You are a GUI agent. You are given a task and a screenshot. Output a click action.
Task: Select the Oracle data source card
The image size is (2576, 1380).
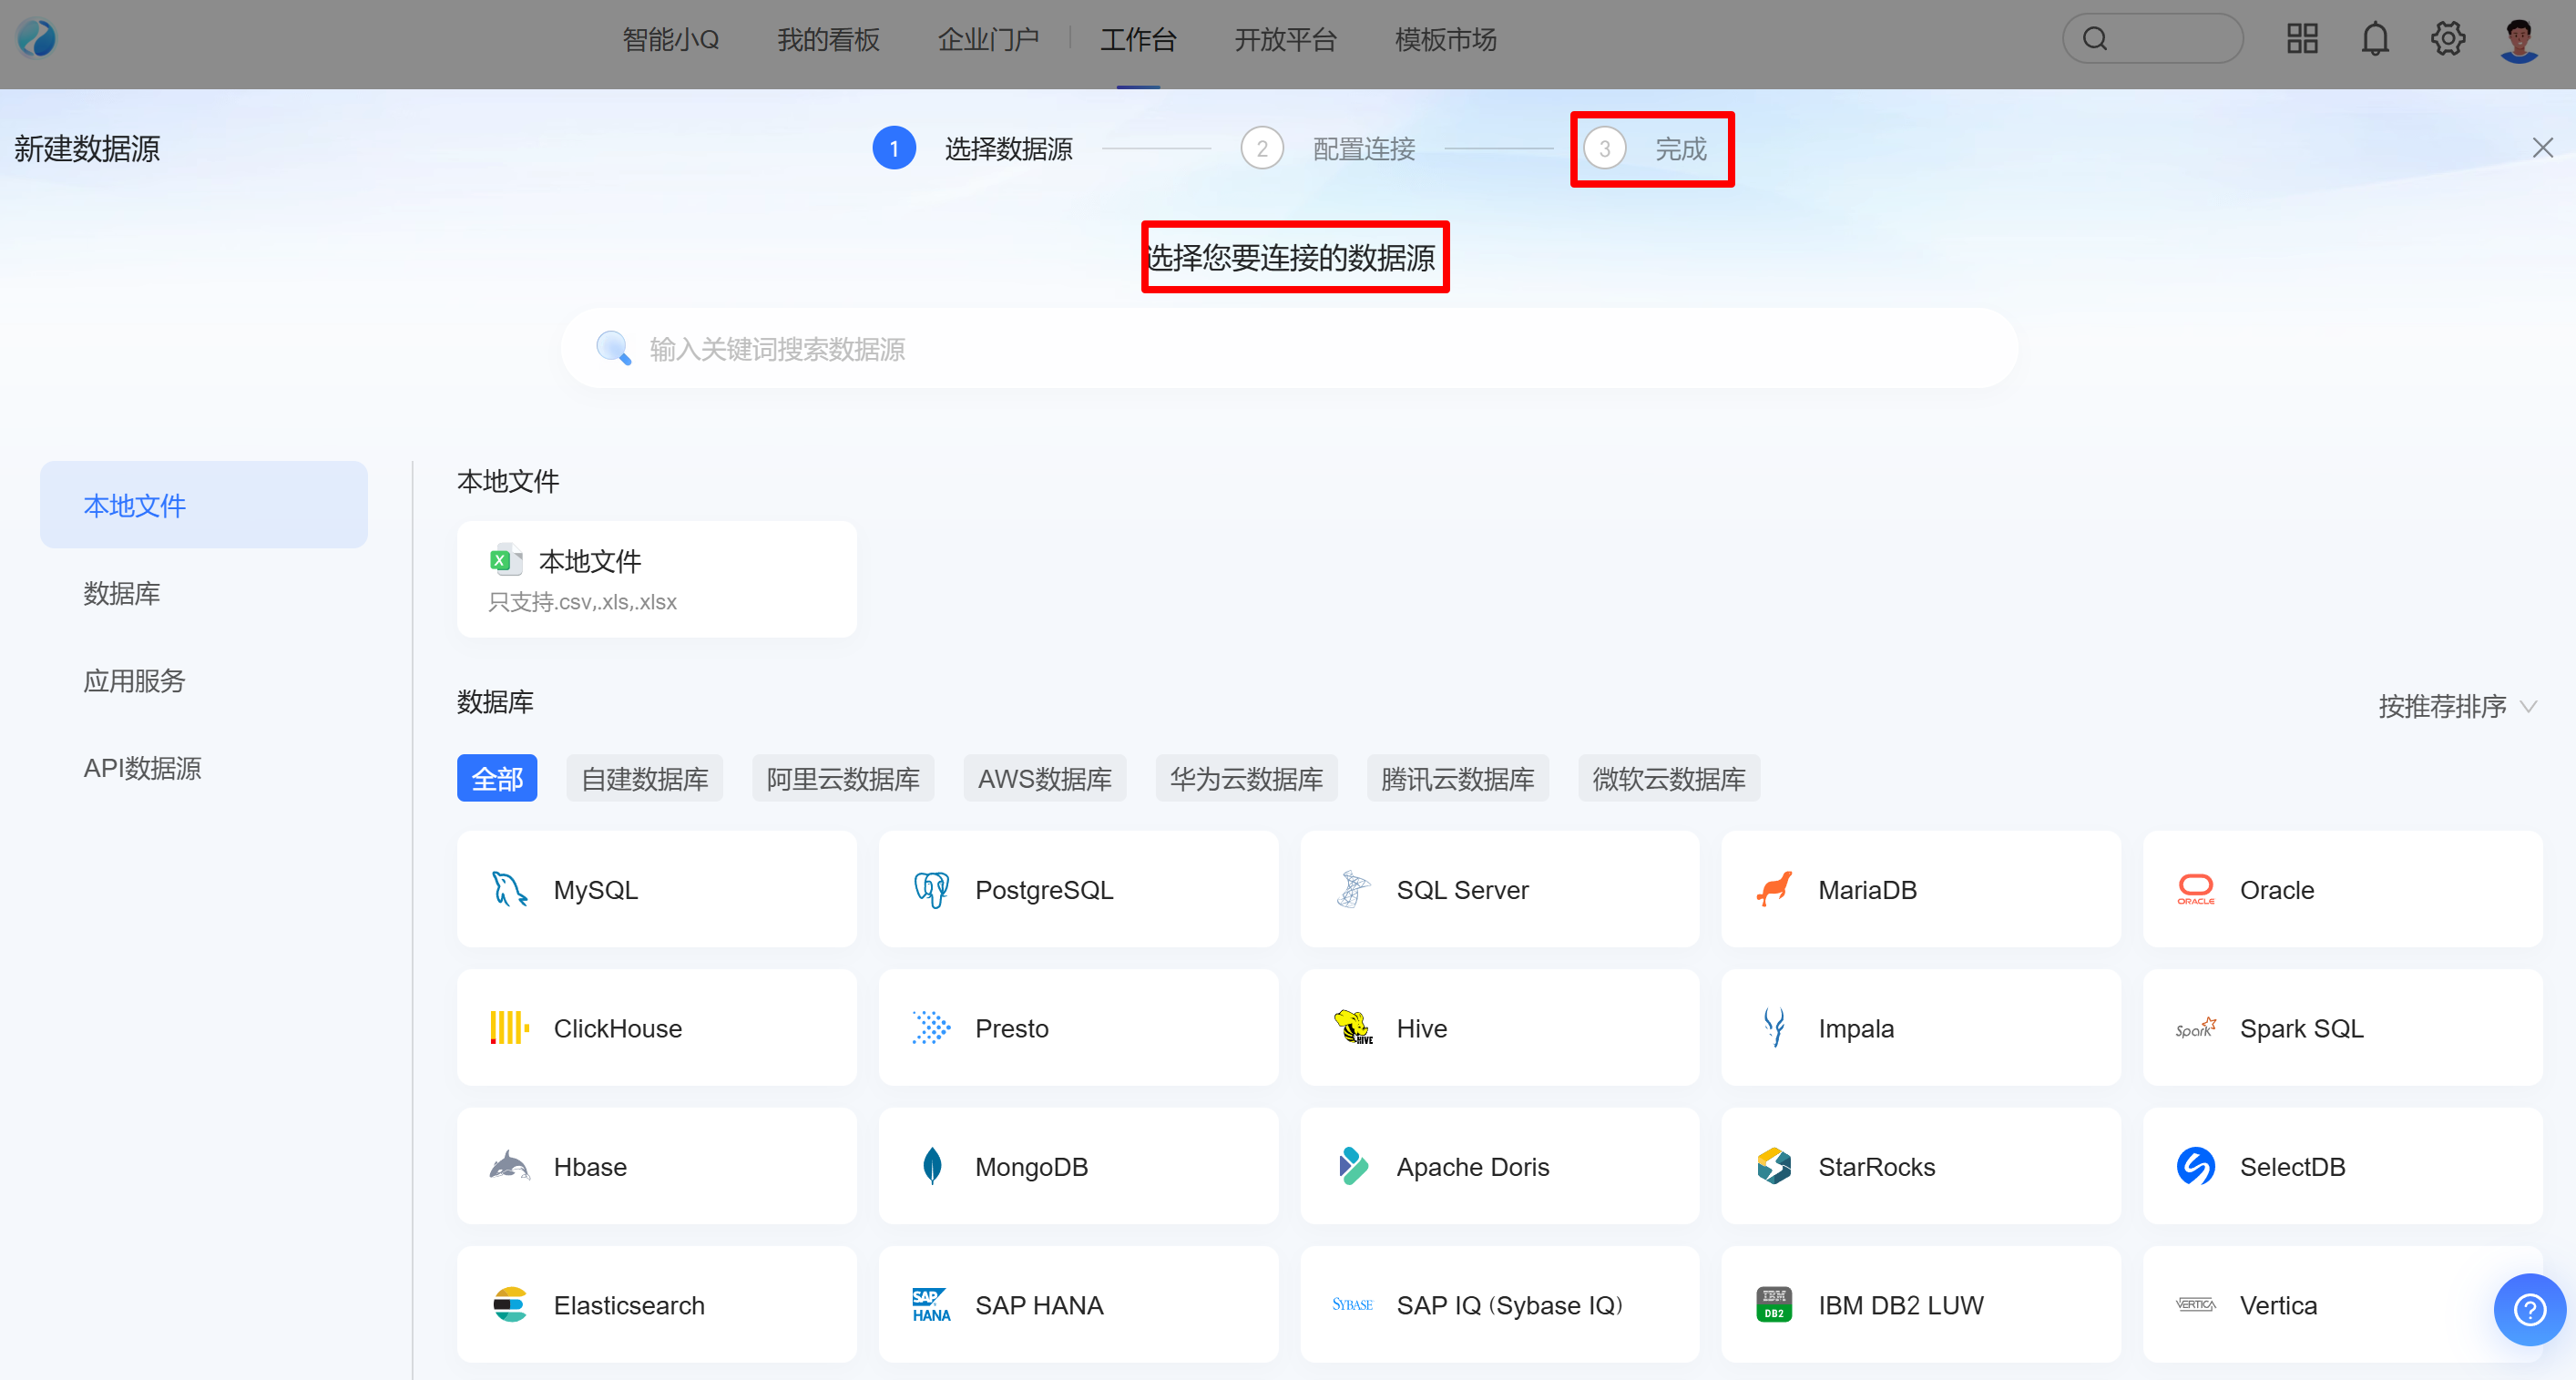[2341, 889]
